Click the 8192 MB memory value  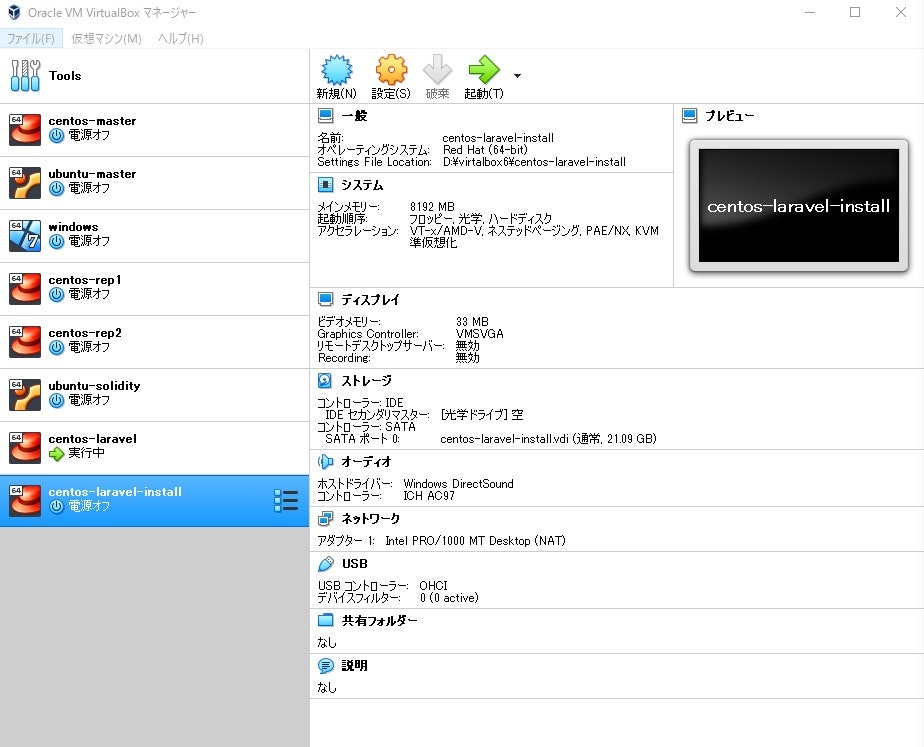tap(432, 207)
